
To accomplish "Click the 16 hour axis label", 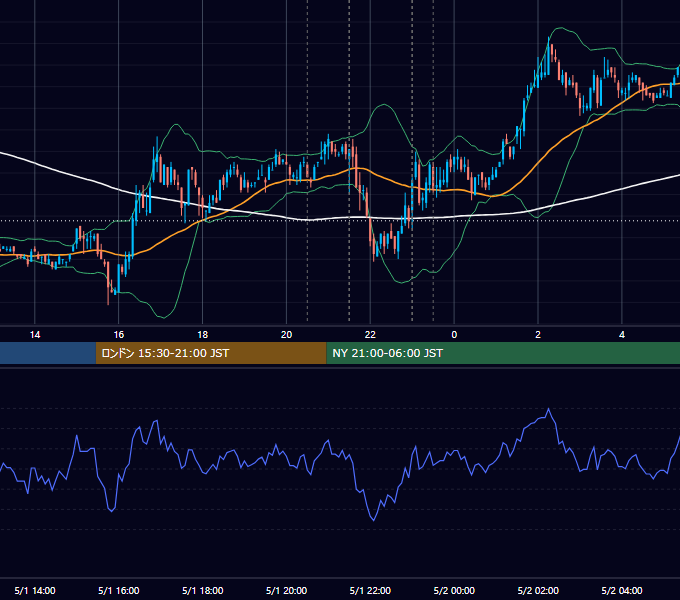I will pos(118,335).
